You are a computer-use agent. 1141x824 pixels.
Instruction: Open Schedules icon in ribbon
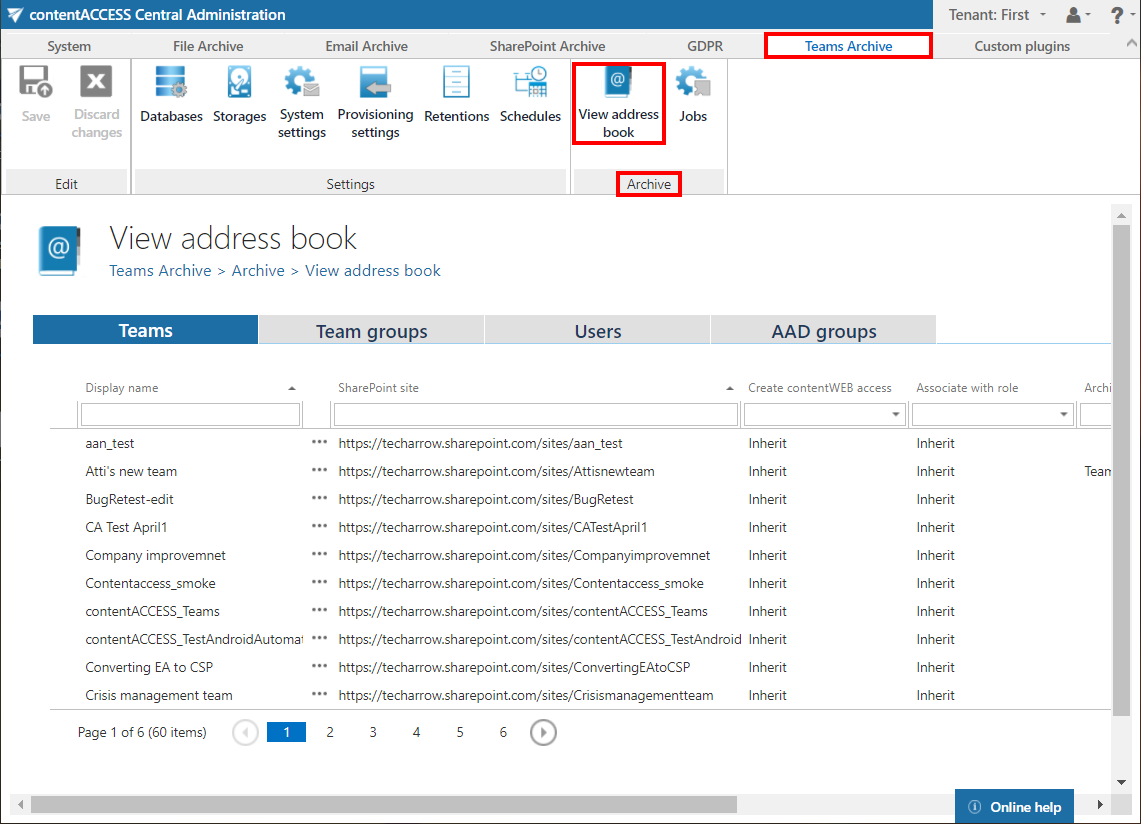click(529, 96)
